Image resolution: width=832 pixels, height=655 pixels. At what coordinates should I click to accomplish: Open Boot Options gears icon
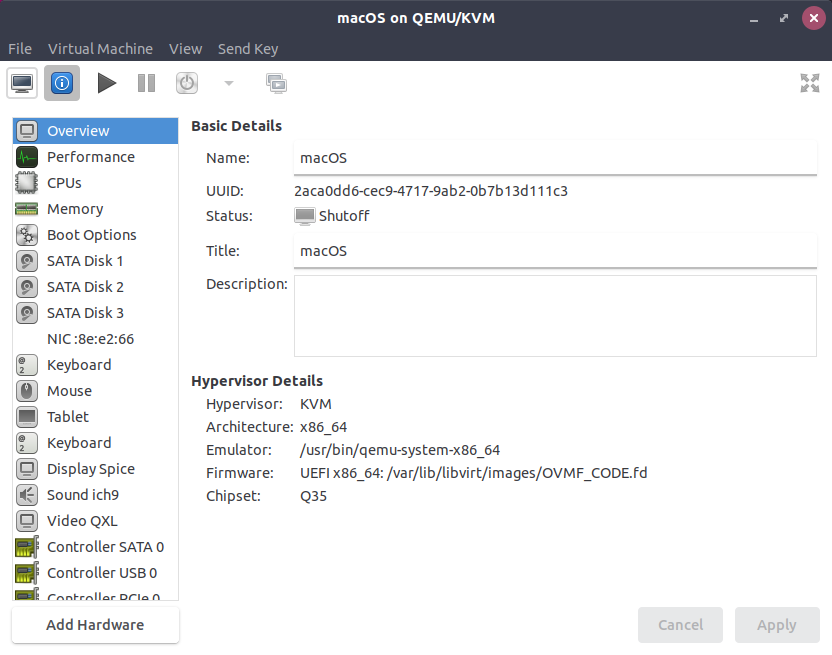pyautogui.click(x=27, y=235)
